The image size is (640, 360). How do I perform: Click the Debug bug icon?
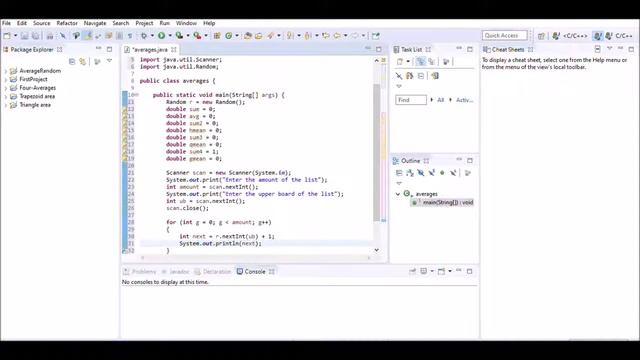pos(144,36)
